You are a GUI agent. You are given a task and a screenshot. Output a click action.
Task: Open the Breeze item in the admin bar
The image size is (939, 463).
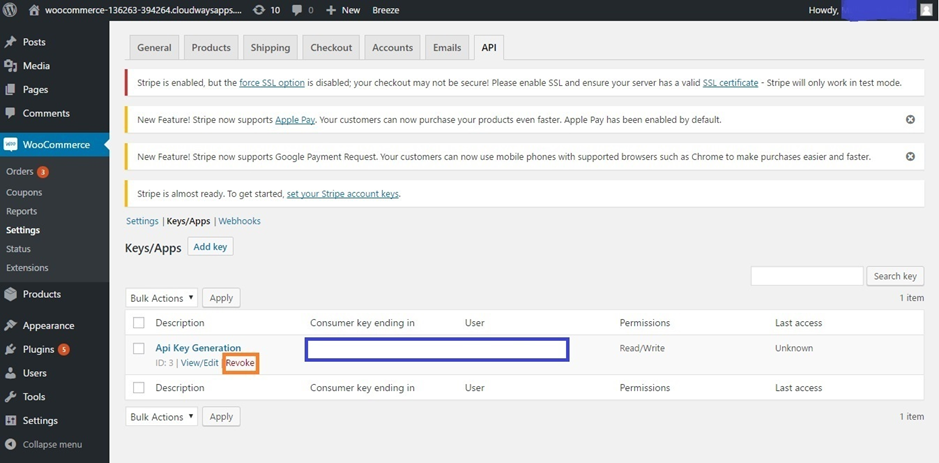point(386,10)
